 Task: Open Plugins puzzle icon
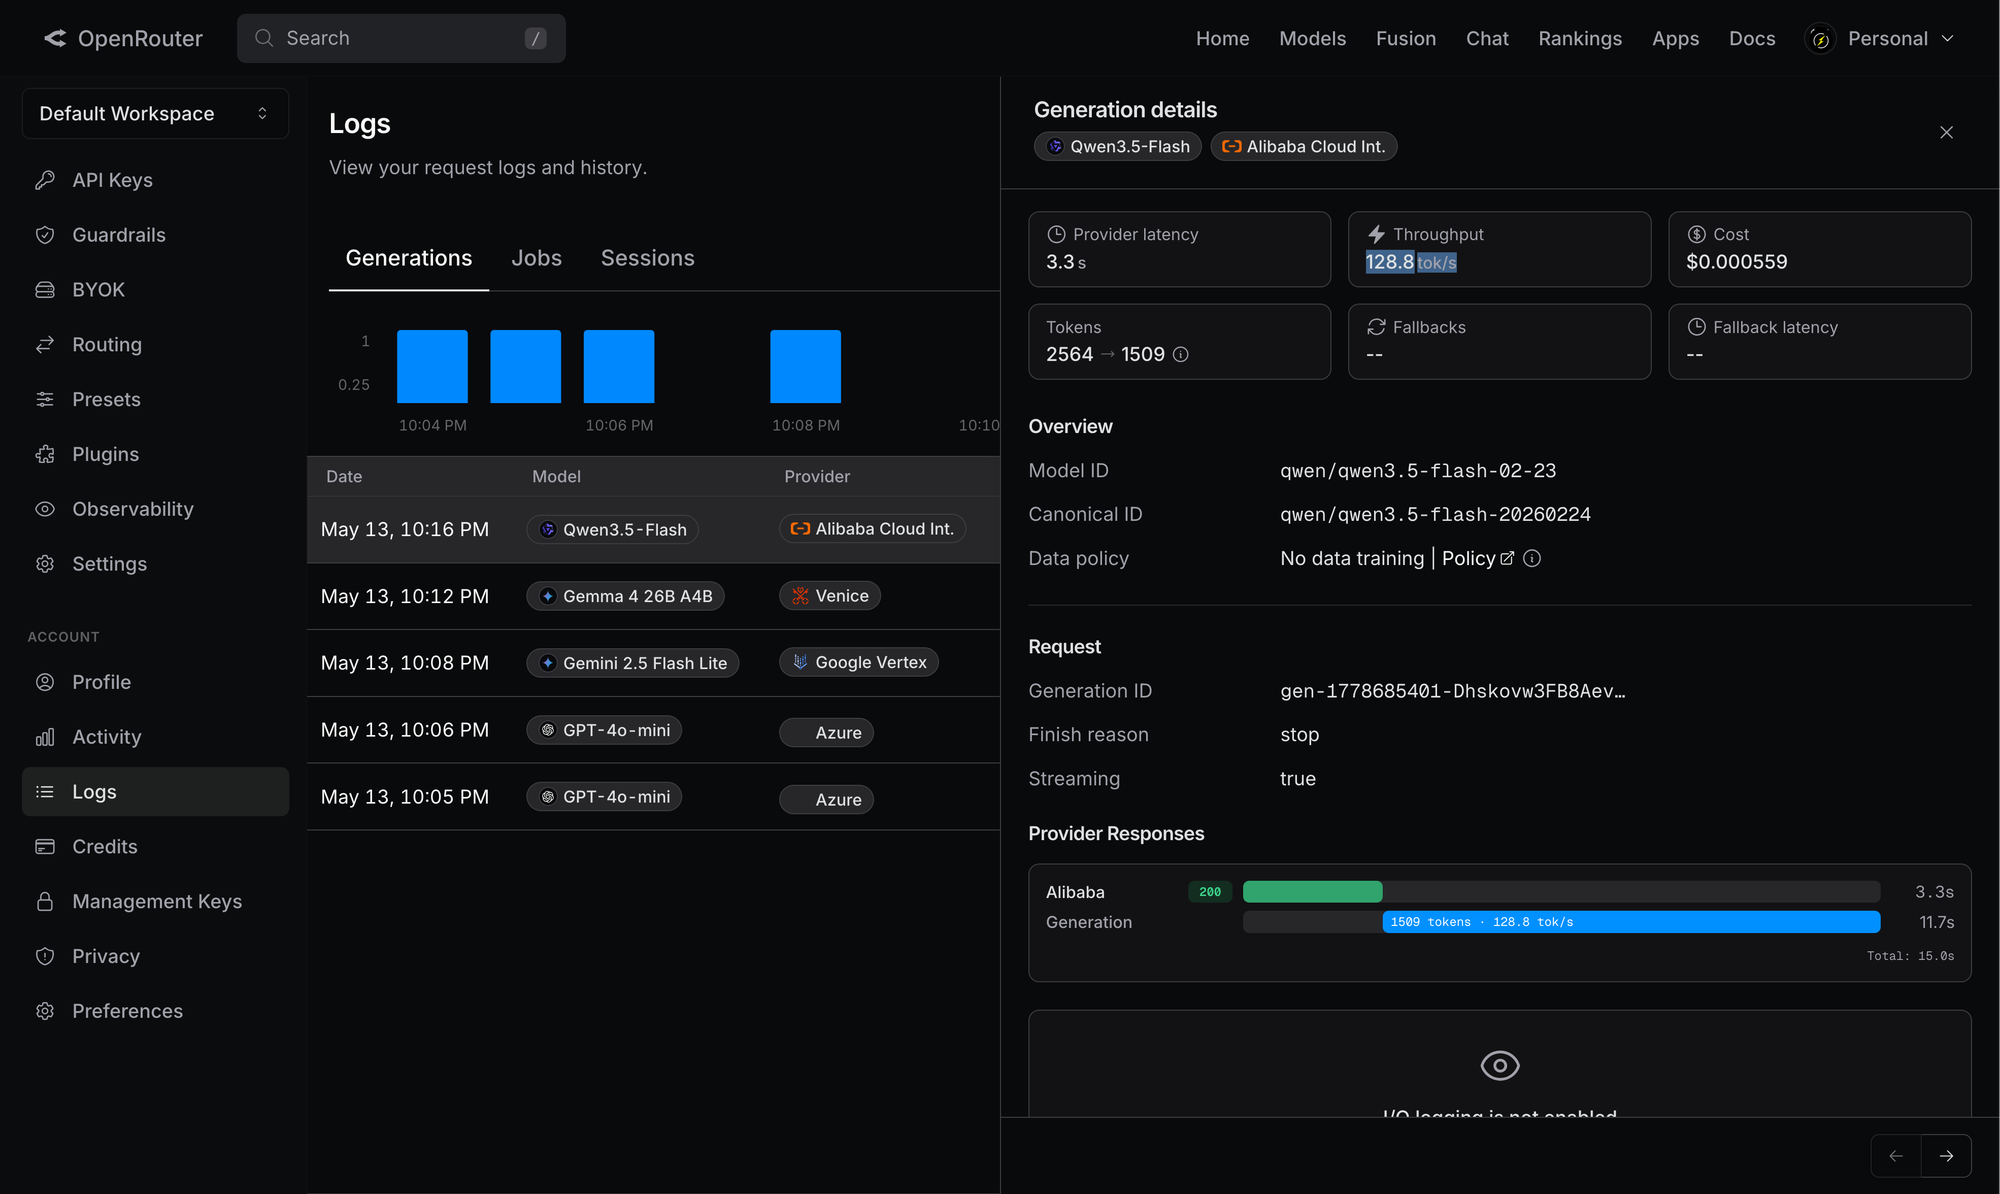click(45, 454)
